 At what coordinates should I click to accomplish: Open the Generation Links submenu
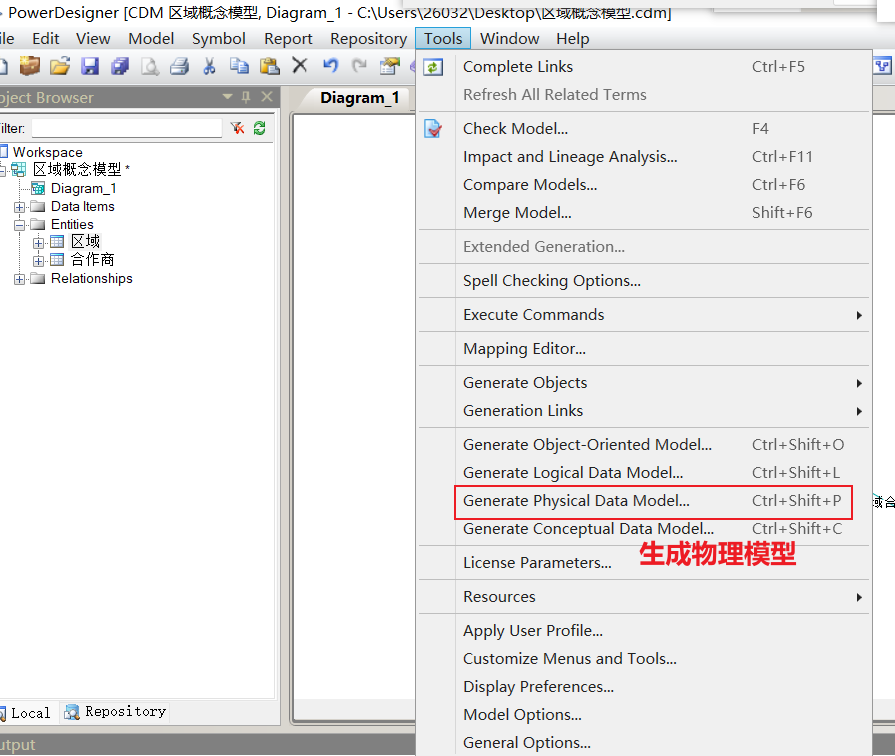(644, 411)
